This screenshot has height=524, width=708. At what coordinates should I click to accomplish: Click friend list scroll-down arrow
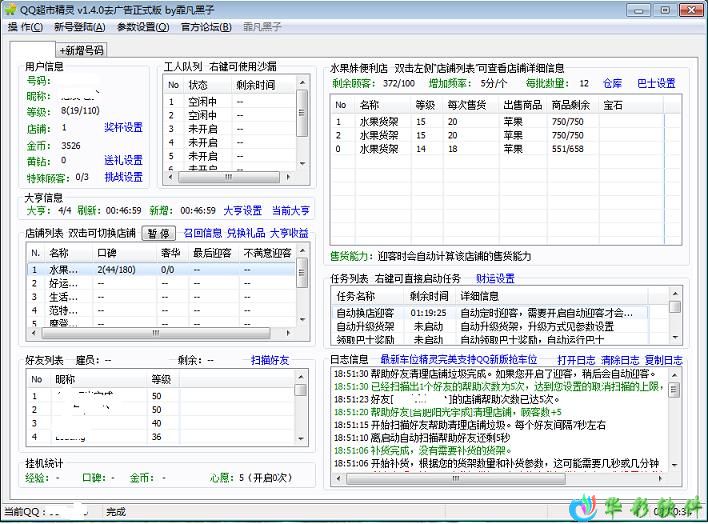pyautogui.click(x=301, y=439)
